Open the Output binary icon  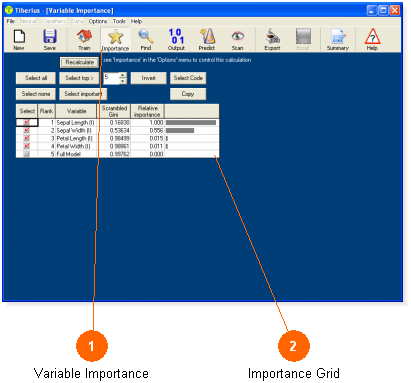click(176, 36)
